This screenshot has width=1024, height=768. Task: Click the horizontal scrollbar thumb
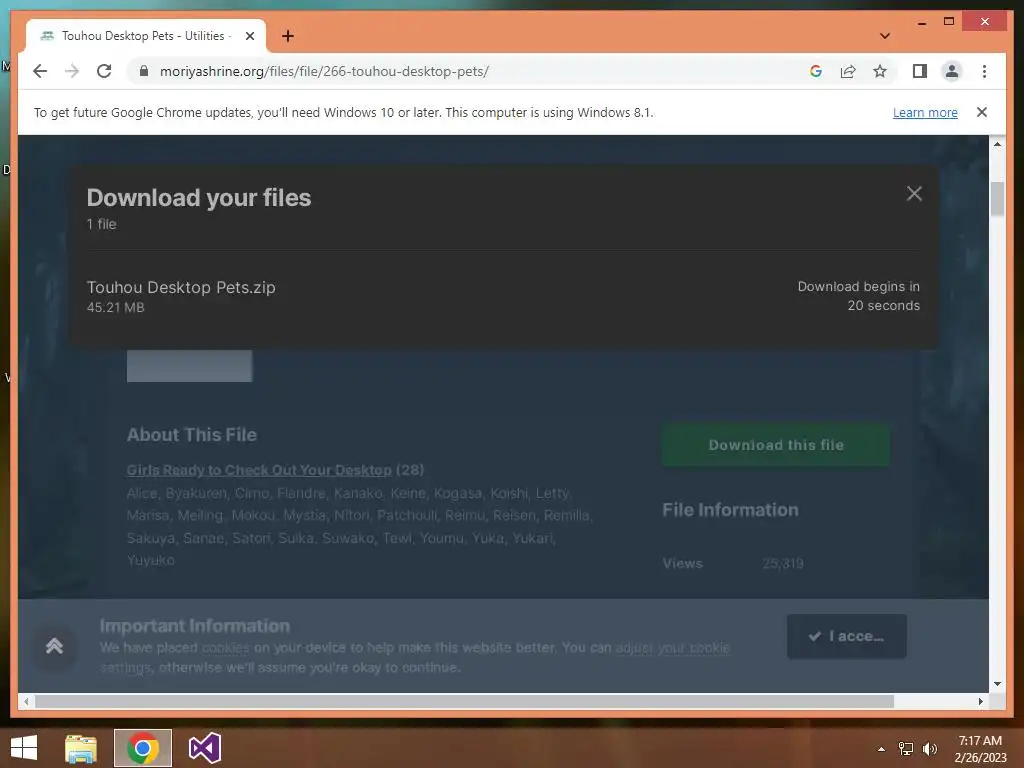point(464,701)
